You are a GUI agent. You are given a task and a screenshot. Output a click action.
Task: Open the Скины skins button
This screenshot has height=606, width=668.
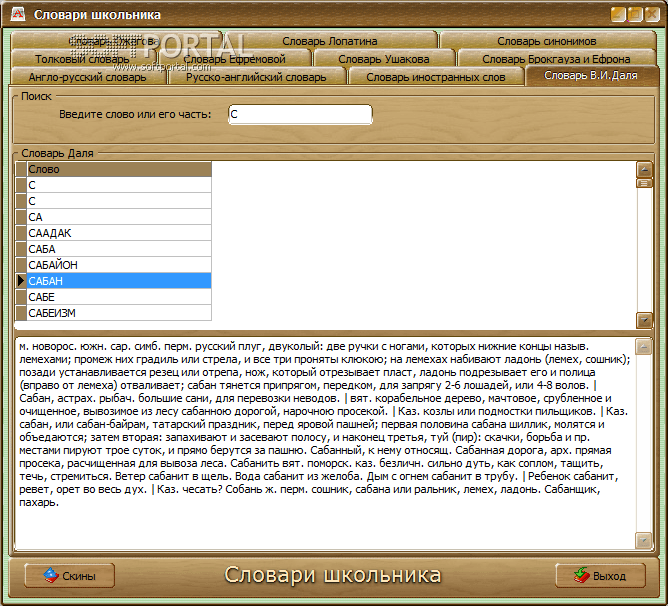coord(69,576)
